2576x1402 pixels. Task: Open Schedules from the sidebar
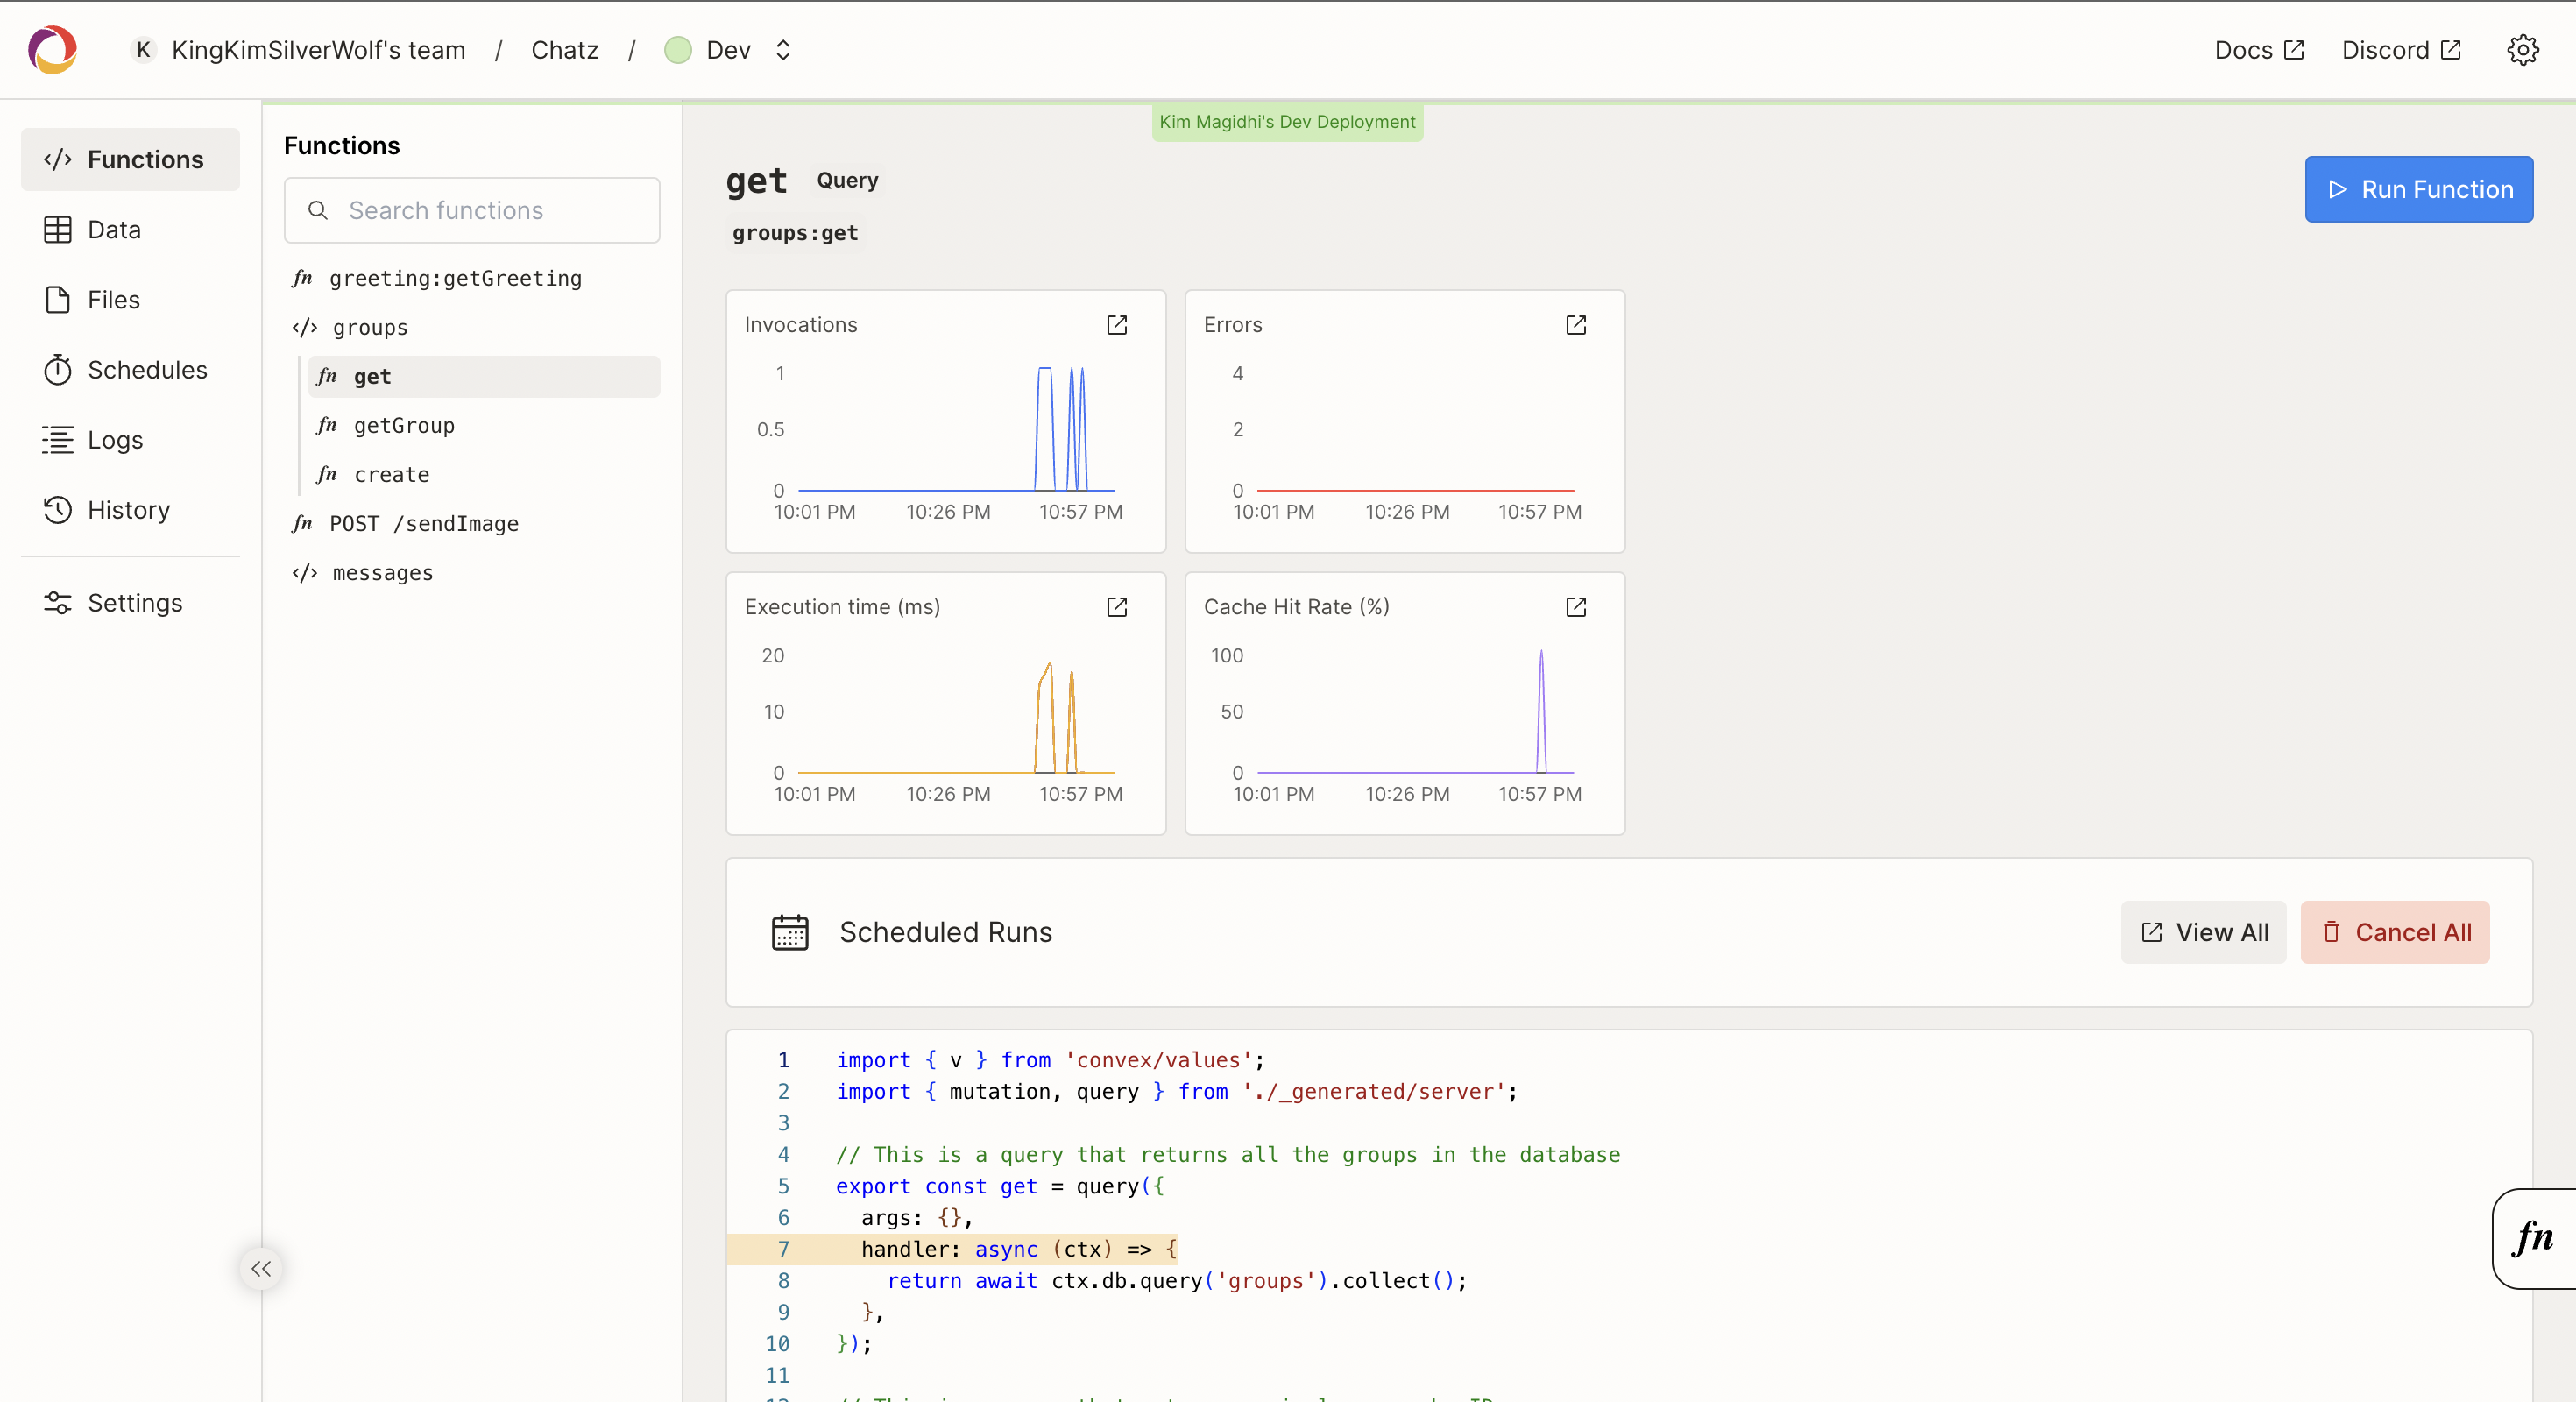tap(147, 370)
